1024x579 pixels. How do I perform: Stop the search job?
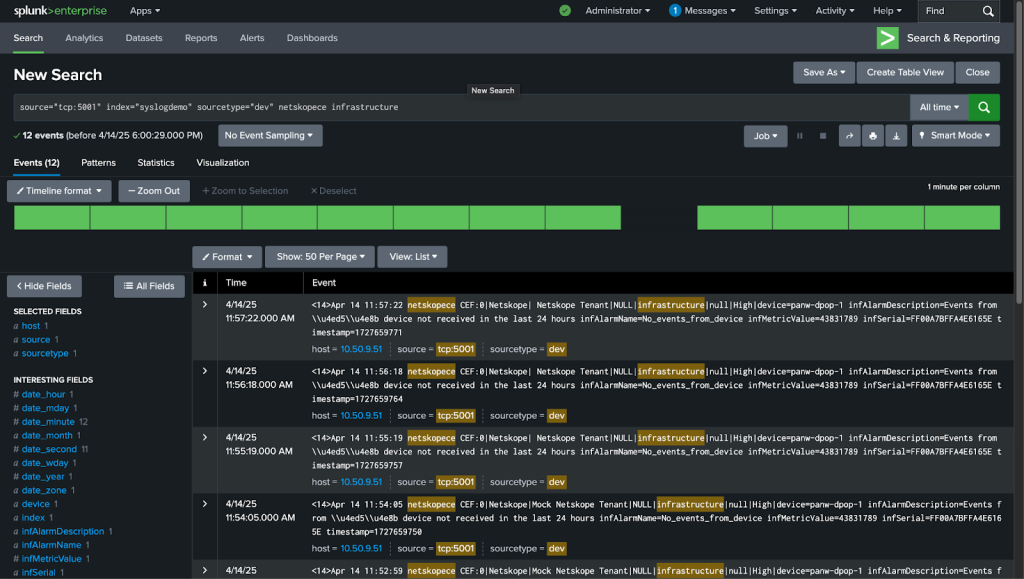coord(823,136)
